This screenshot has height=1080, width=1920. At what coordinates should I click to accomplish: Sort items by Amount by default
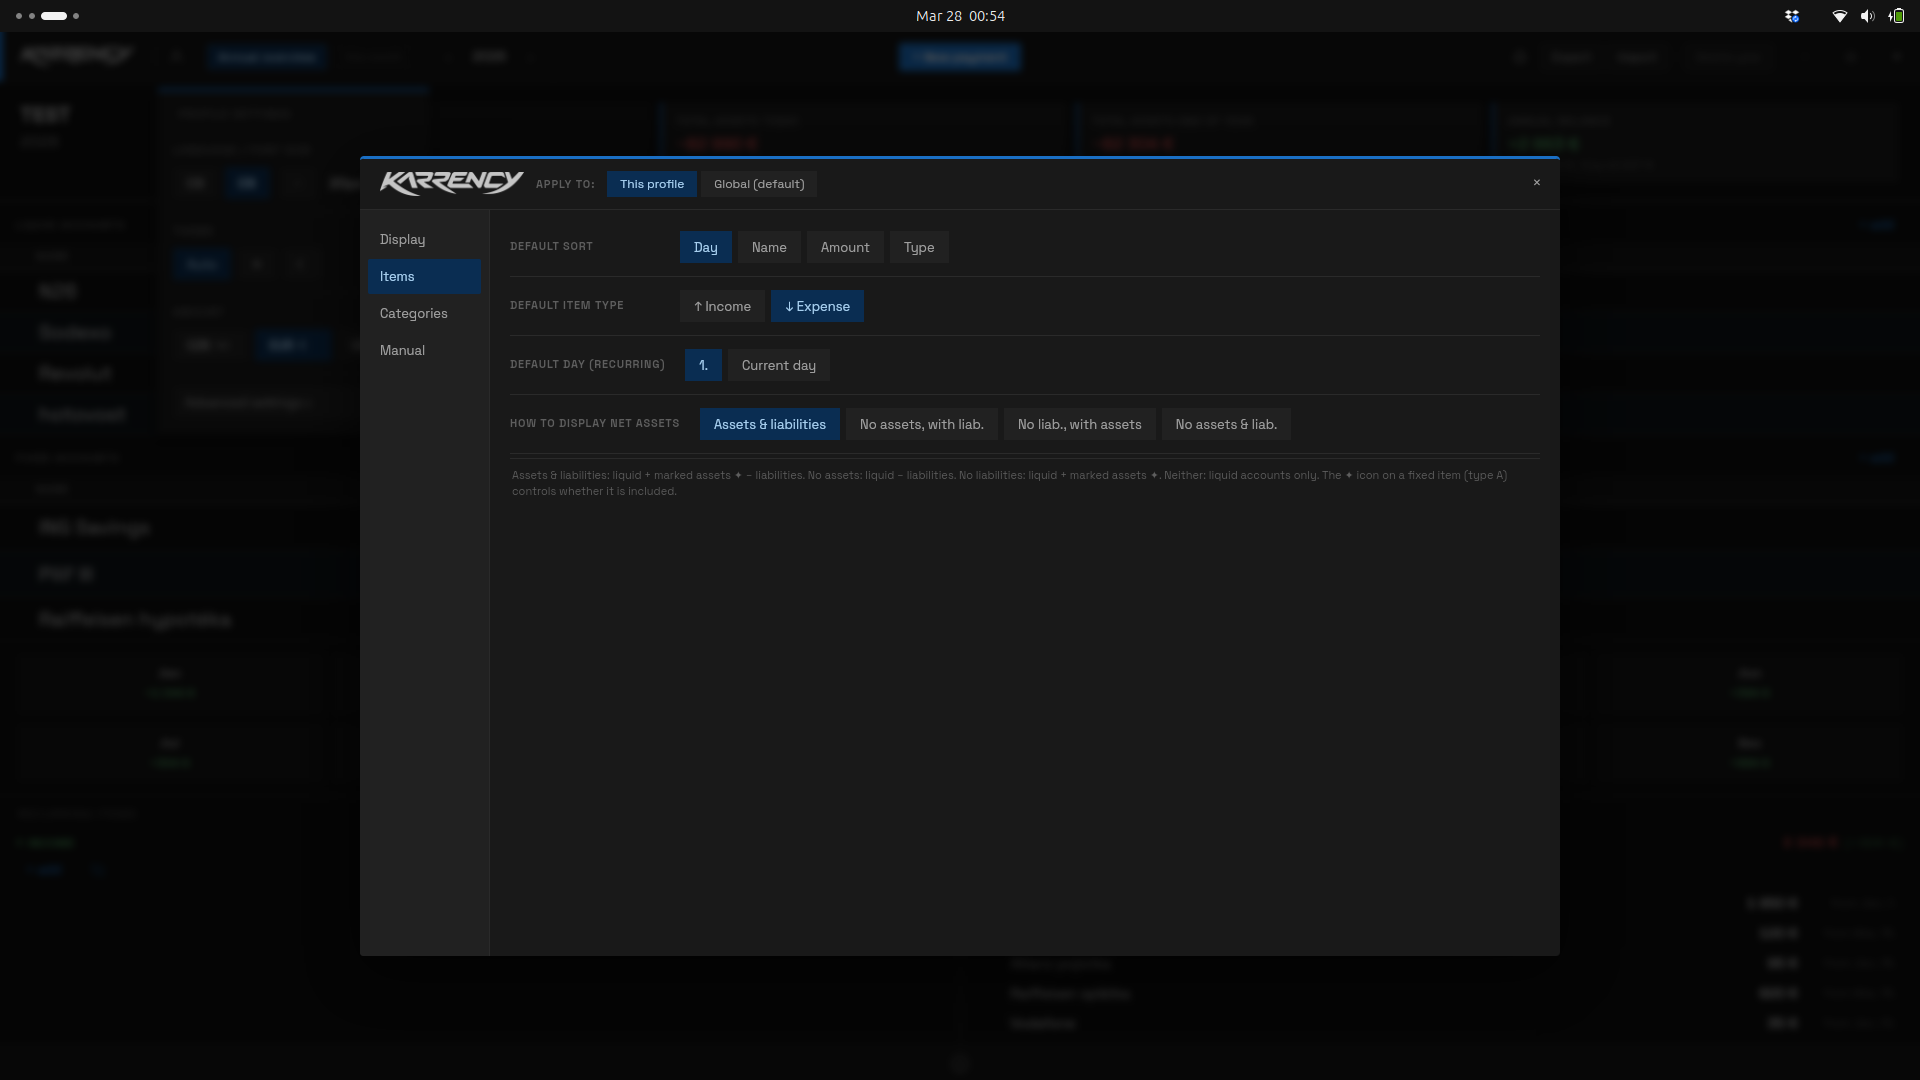845,247
